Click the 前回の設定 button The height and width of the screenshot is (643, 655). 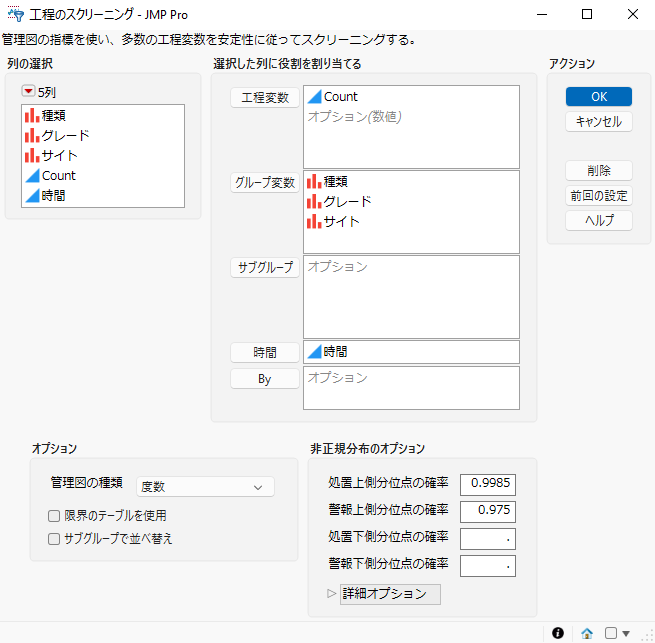click(599, 196)
